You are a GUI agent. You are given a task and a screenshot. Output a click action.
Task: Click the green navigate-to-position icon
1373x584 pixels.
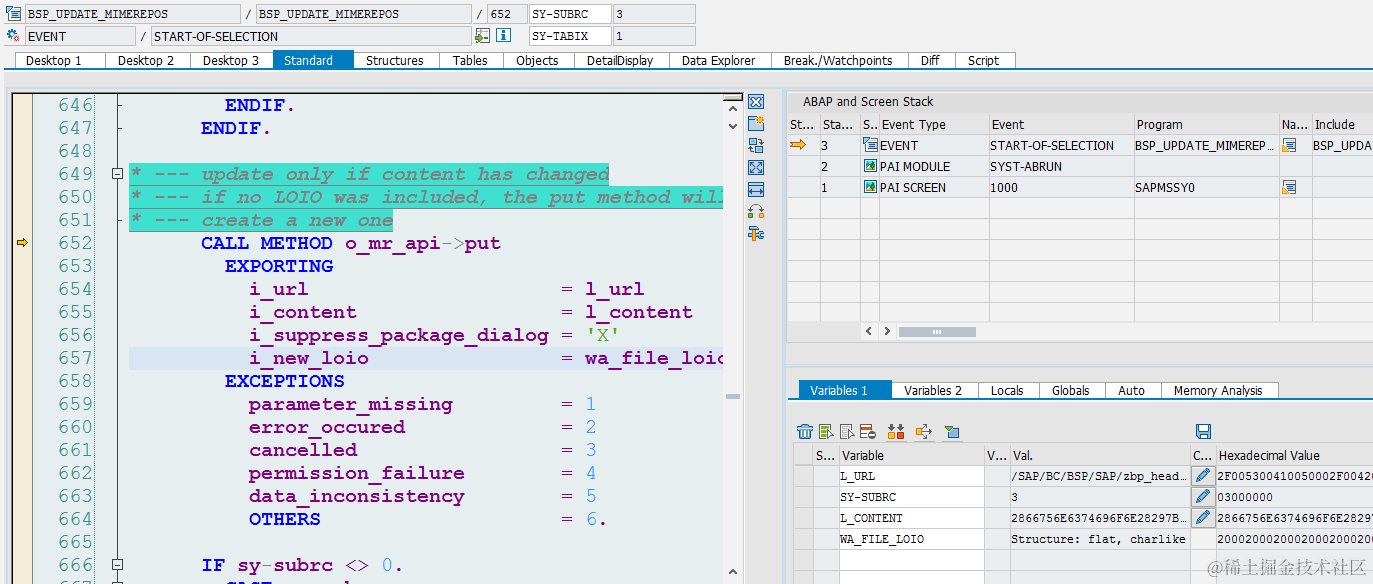pos(482,36)
